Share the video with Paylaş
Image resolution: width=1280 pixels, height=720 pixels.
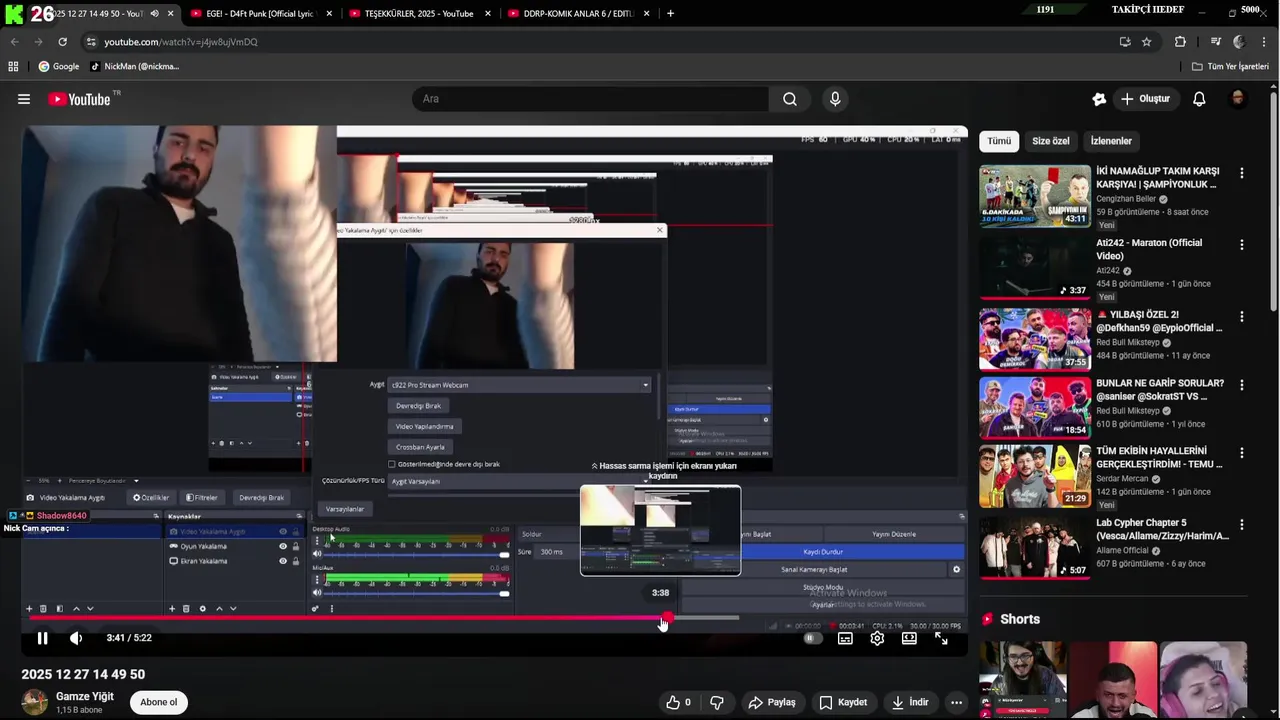[x=772, y=702]
